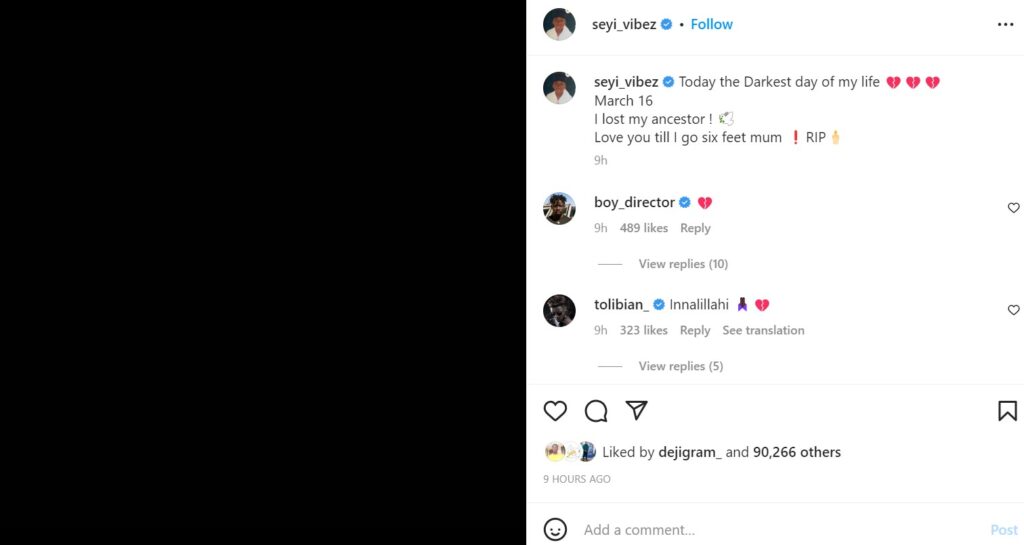The height and width of the screenshot is (545, 1024).
Task: Click See translation on tolibian_'s comment
Action: [x=763, y=330]
